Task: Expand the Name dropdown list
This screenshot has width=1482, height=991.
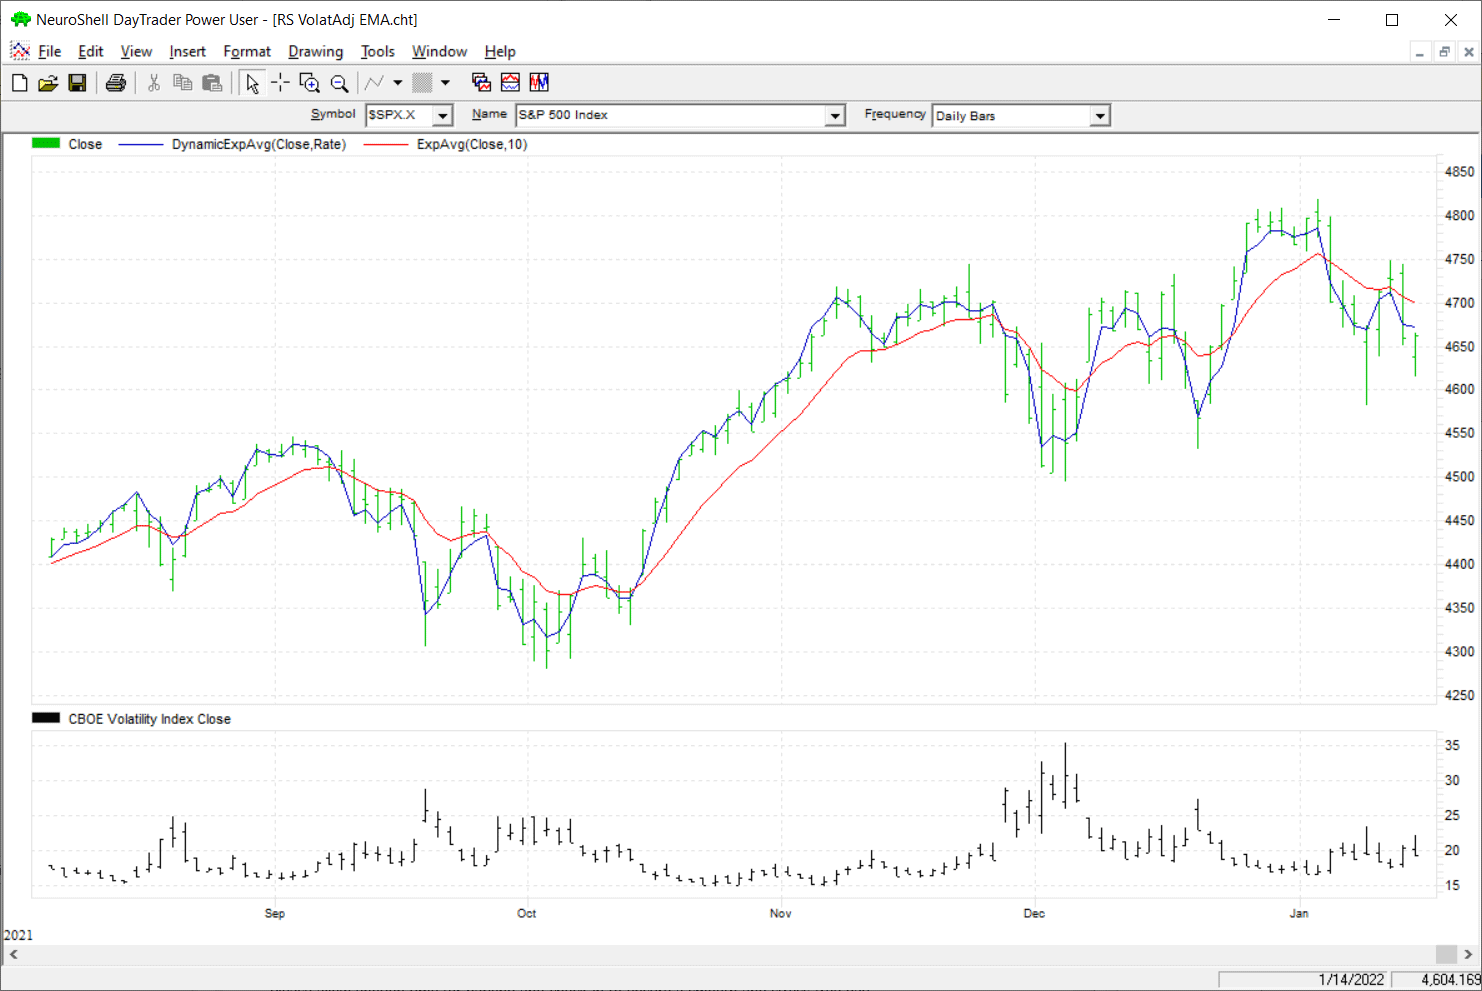Action: click(x=835, y=116)
